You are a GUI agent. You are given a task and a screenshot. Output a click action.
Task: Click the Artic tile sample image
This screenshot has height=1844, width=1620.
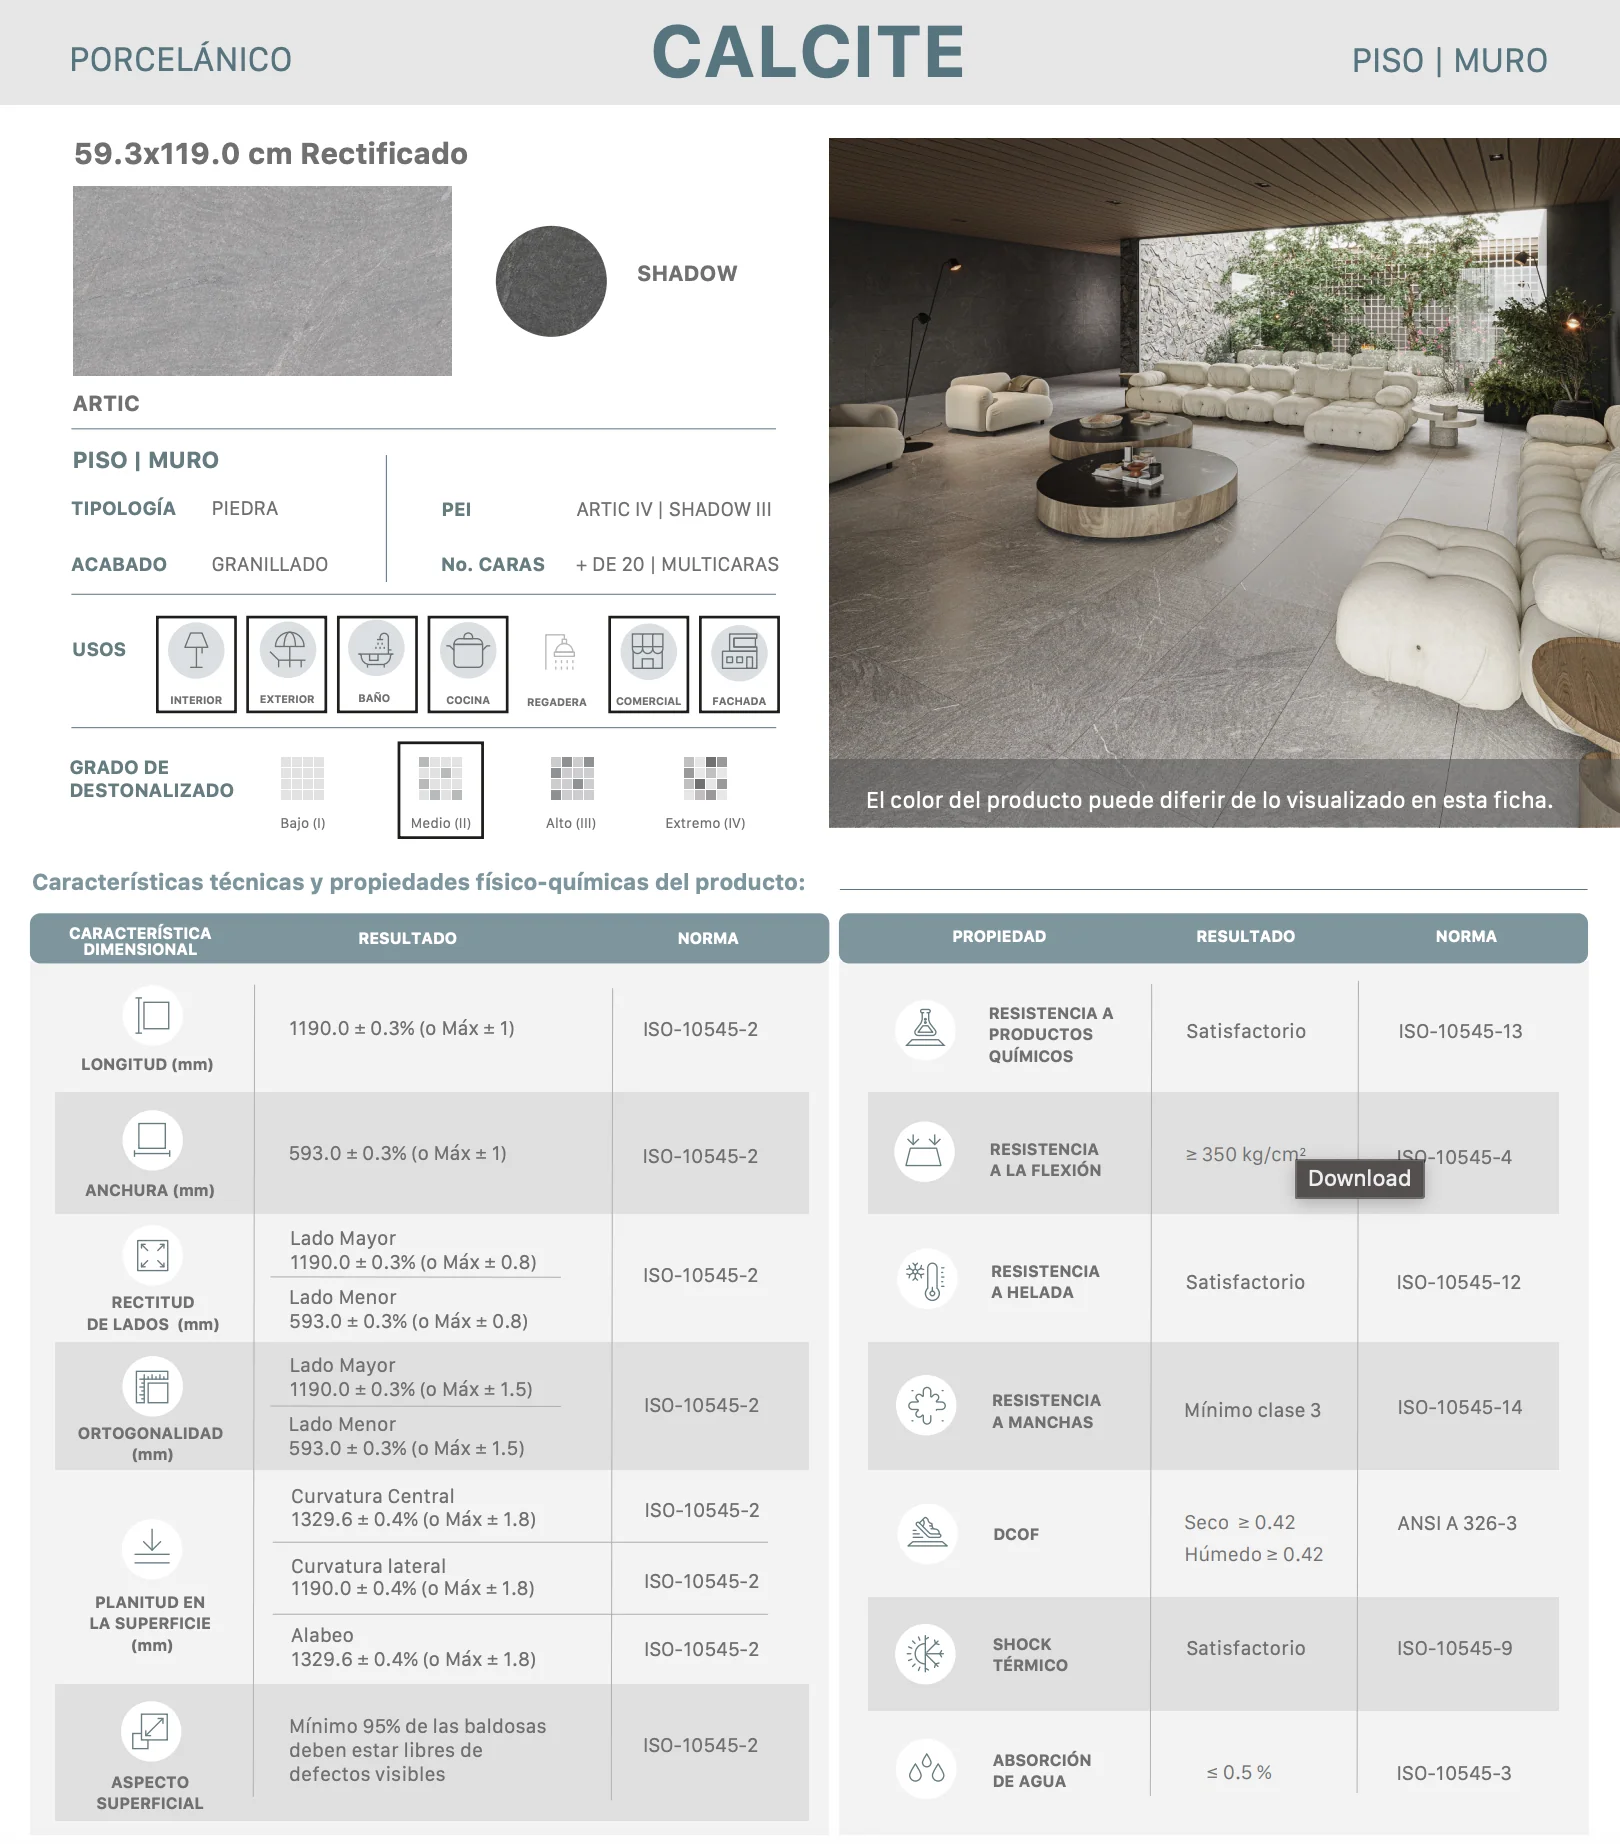262,281
